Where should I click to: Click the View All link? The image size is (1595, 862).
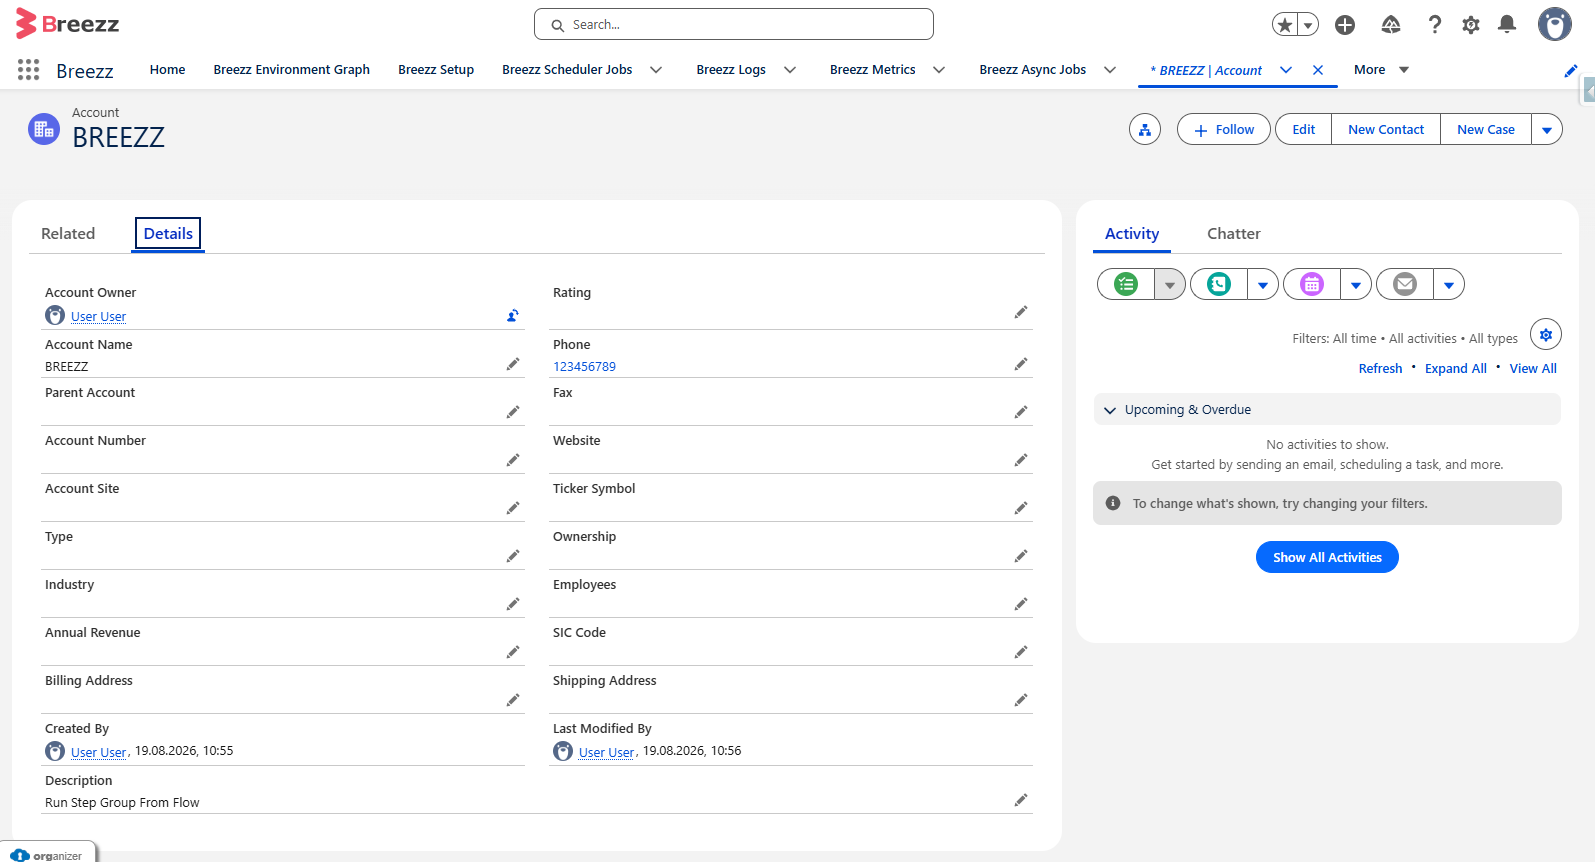pyautogui.click(x=1533, y=369)
